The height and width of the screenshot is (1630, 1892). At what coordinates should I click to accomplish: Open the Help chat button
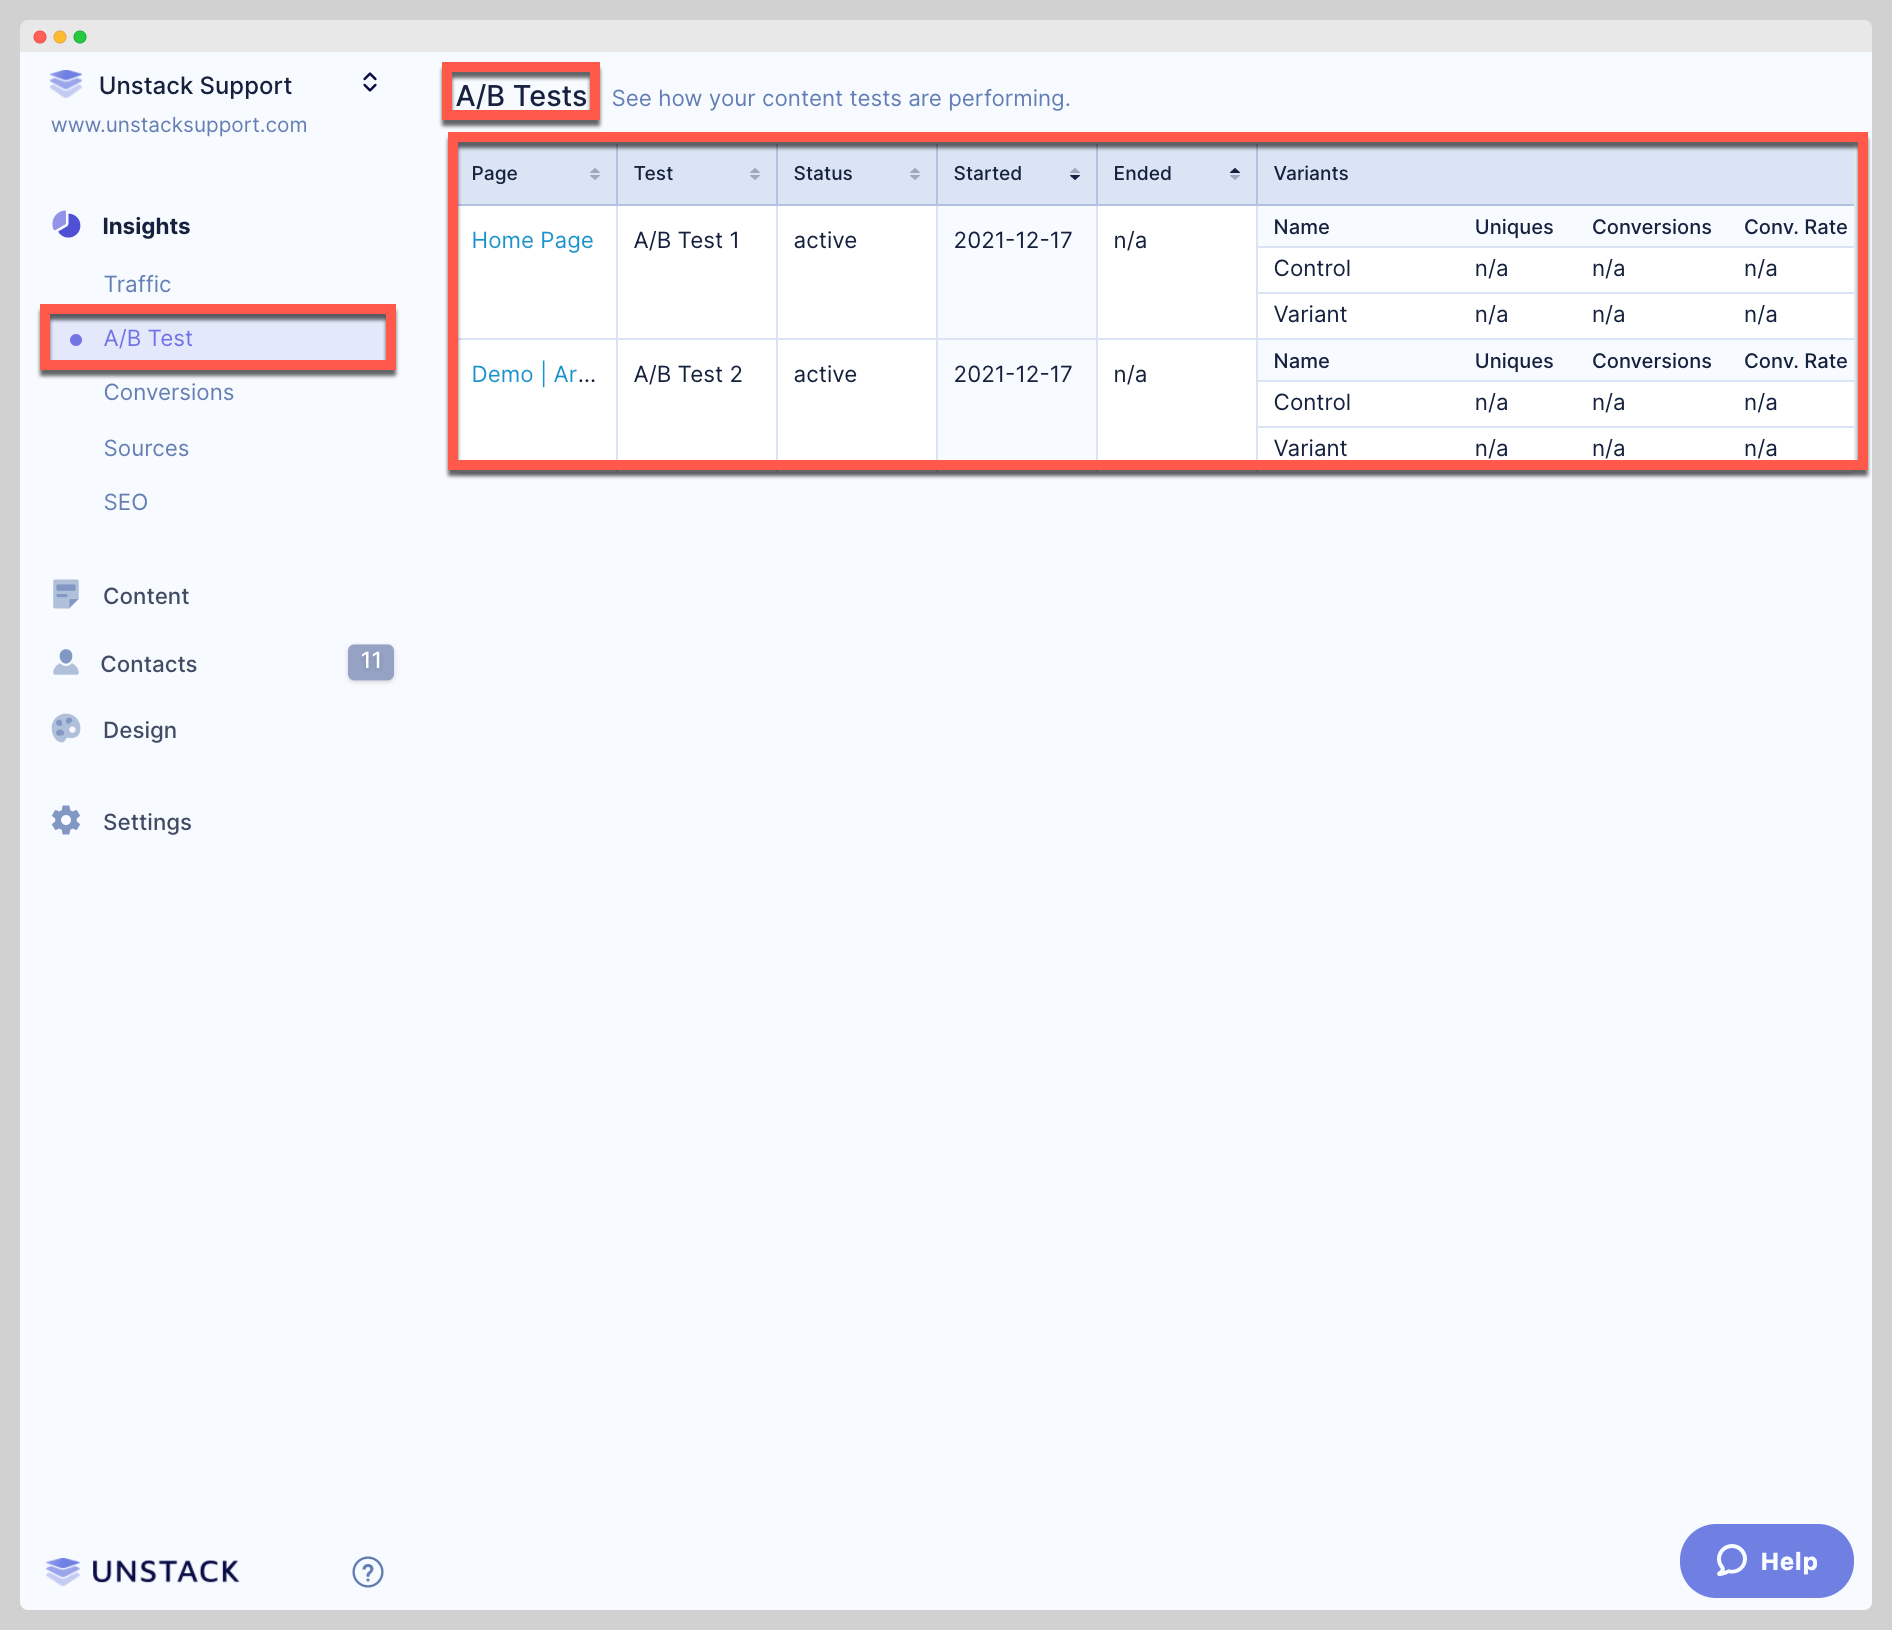tap(1766, 1561)
